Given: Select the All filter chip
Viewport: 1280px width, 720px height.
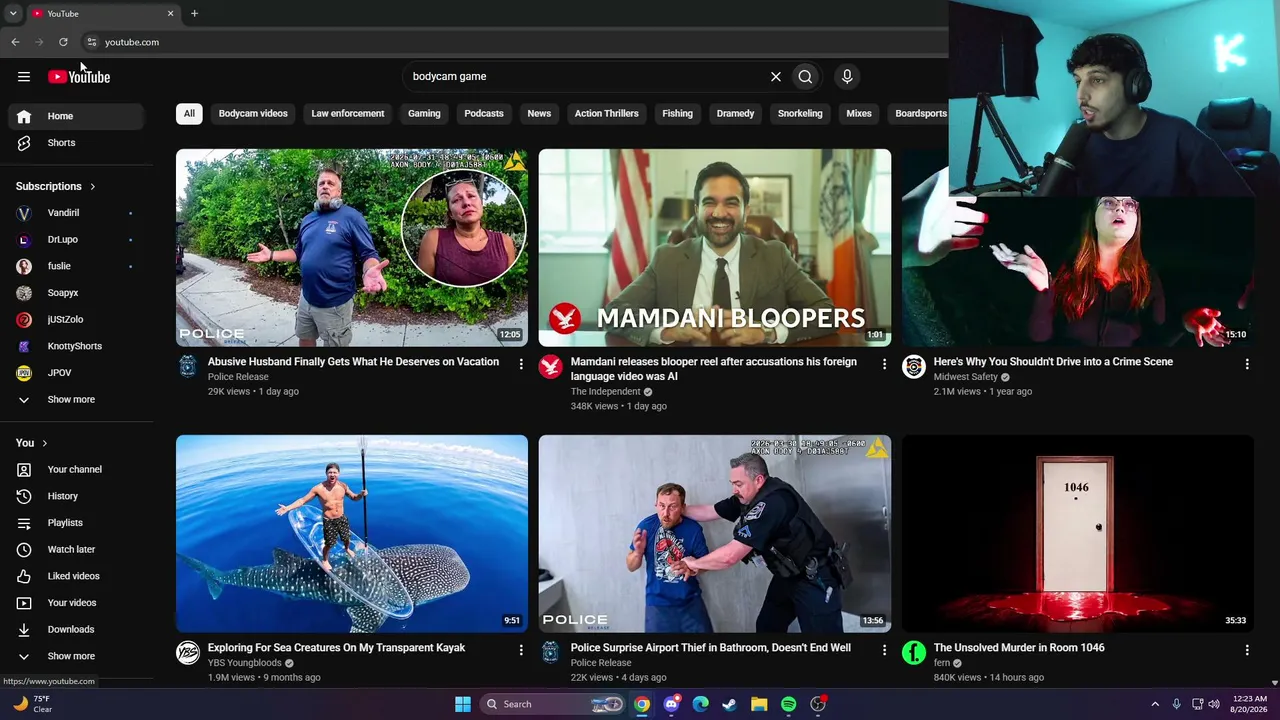Looking at the screenshot, I should point(189,114).
